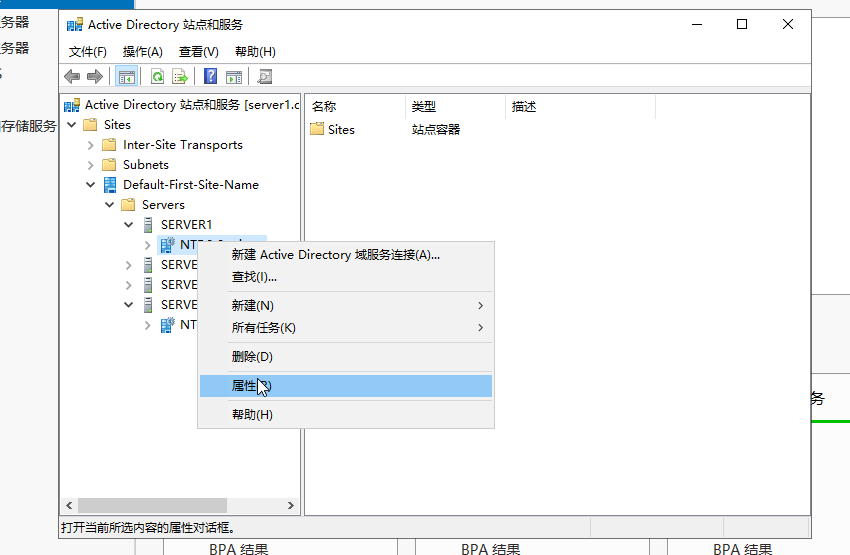Click the Refresh toolbar icon
850x555 pixels.
point(157,76)
